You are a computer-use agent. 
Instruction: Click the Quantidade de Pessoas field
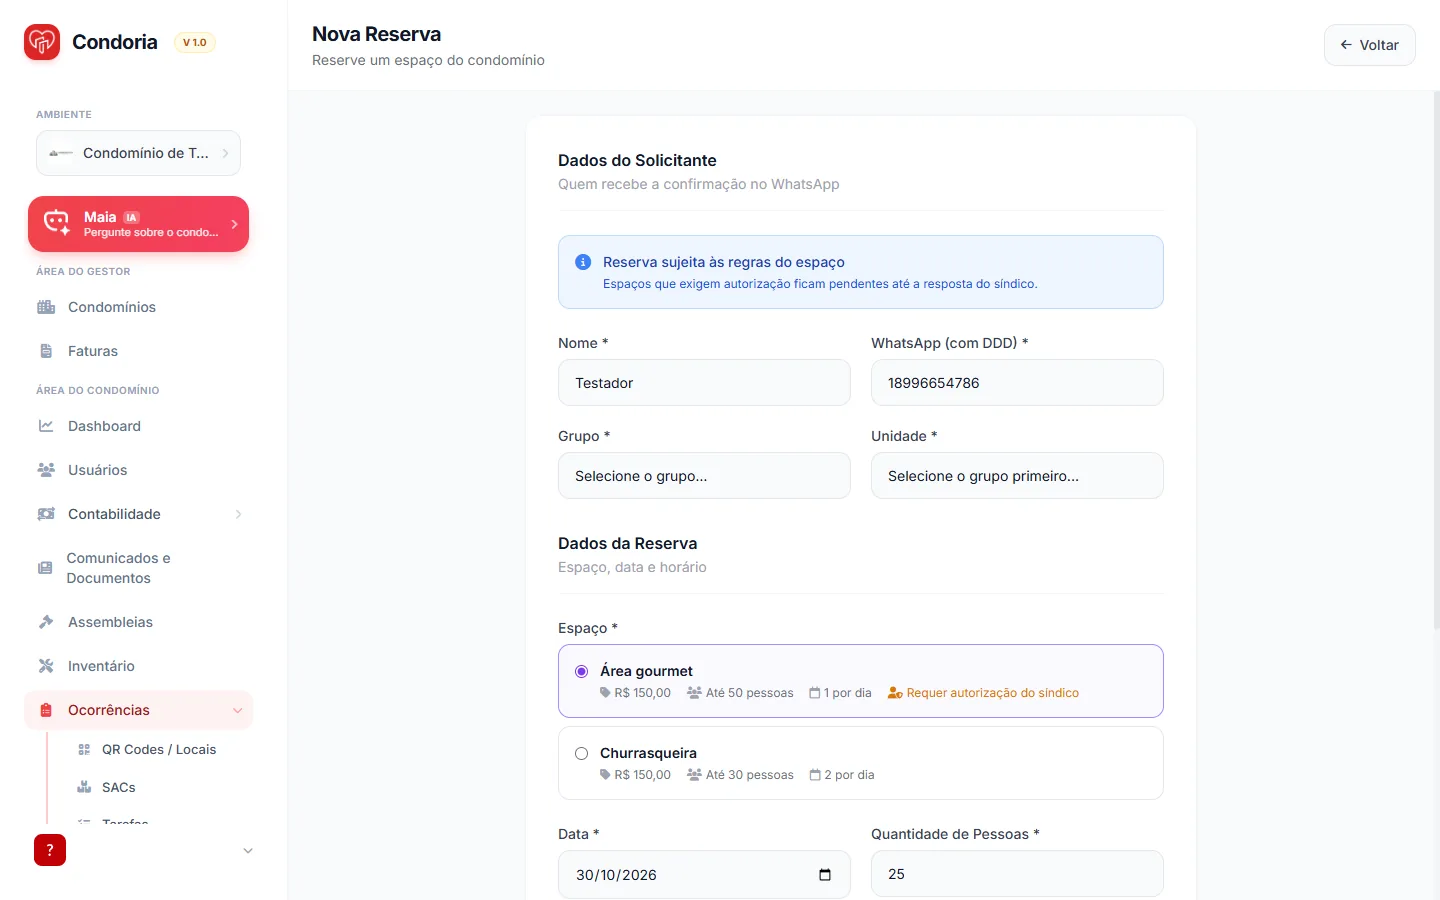click(1017, 874)
